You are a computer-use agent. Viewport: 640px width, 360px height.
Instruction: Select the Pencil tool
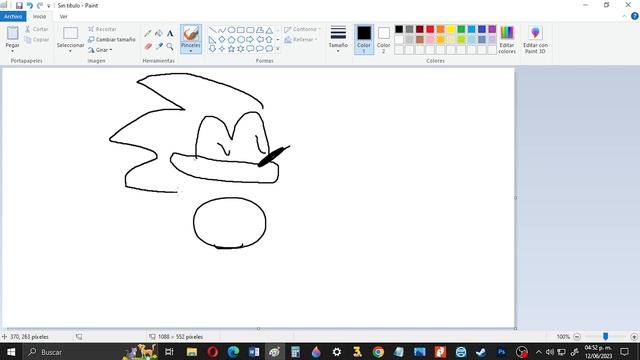[x=148, y=33]
